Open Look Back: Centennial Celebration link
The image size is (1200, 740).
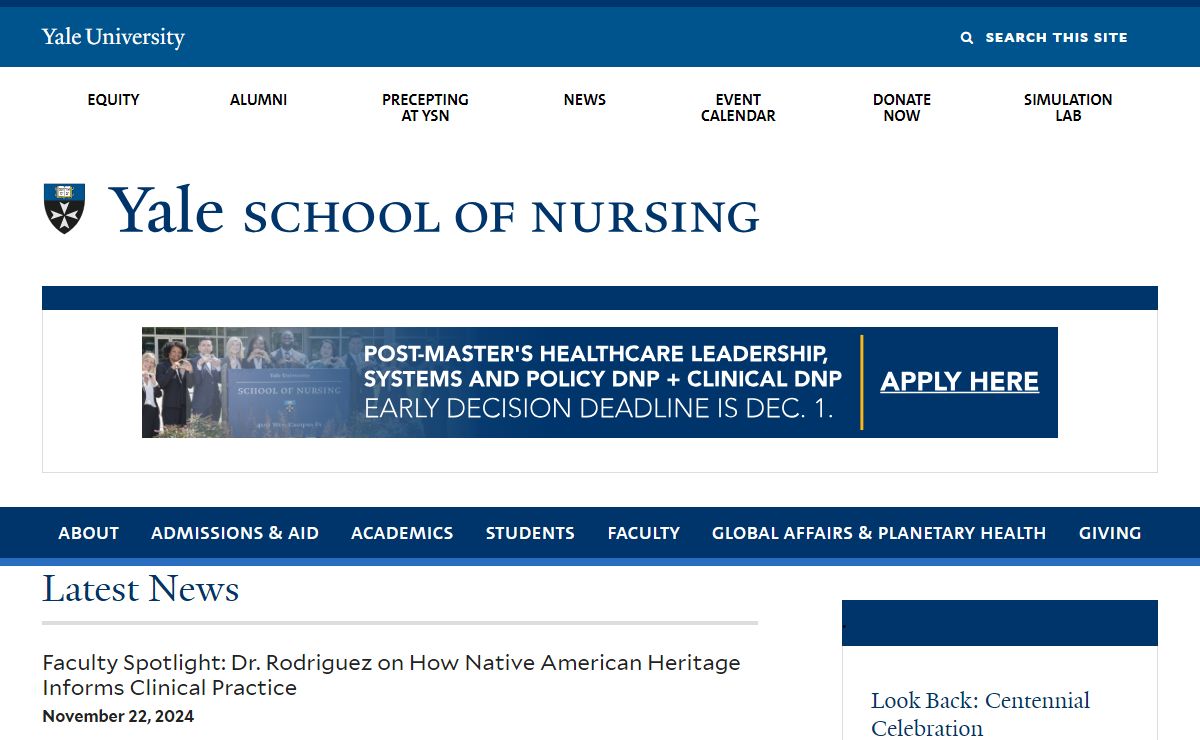(980, 714)
